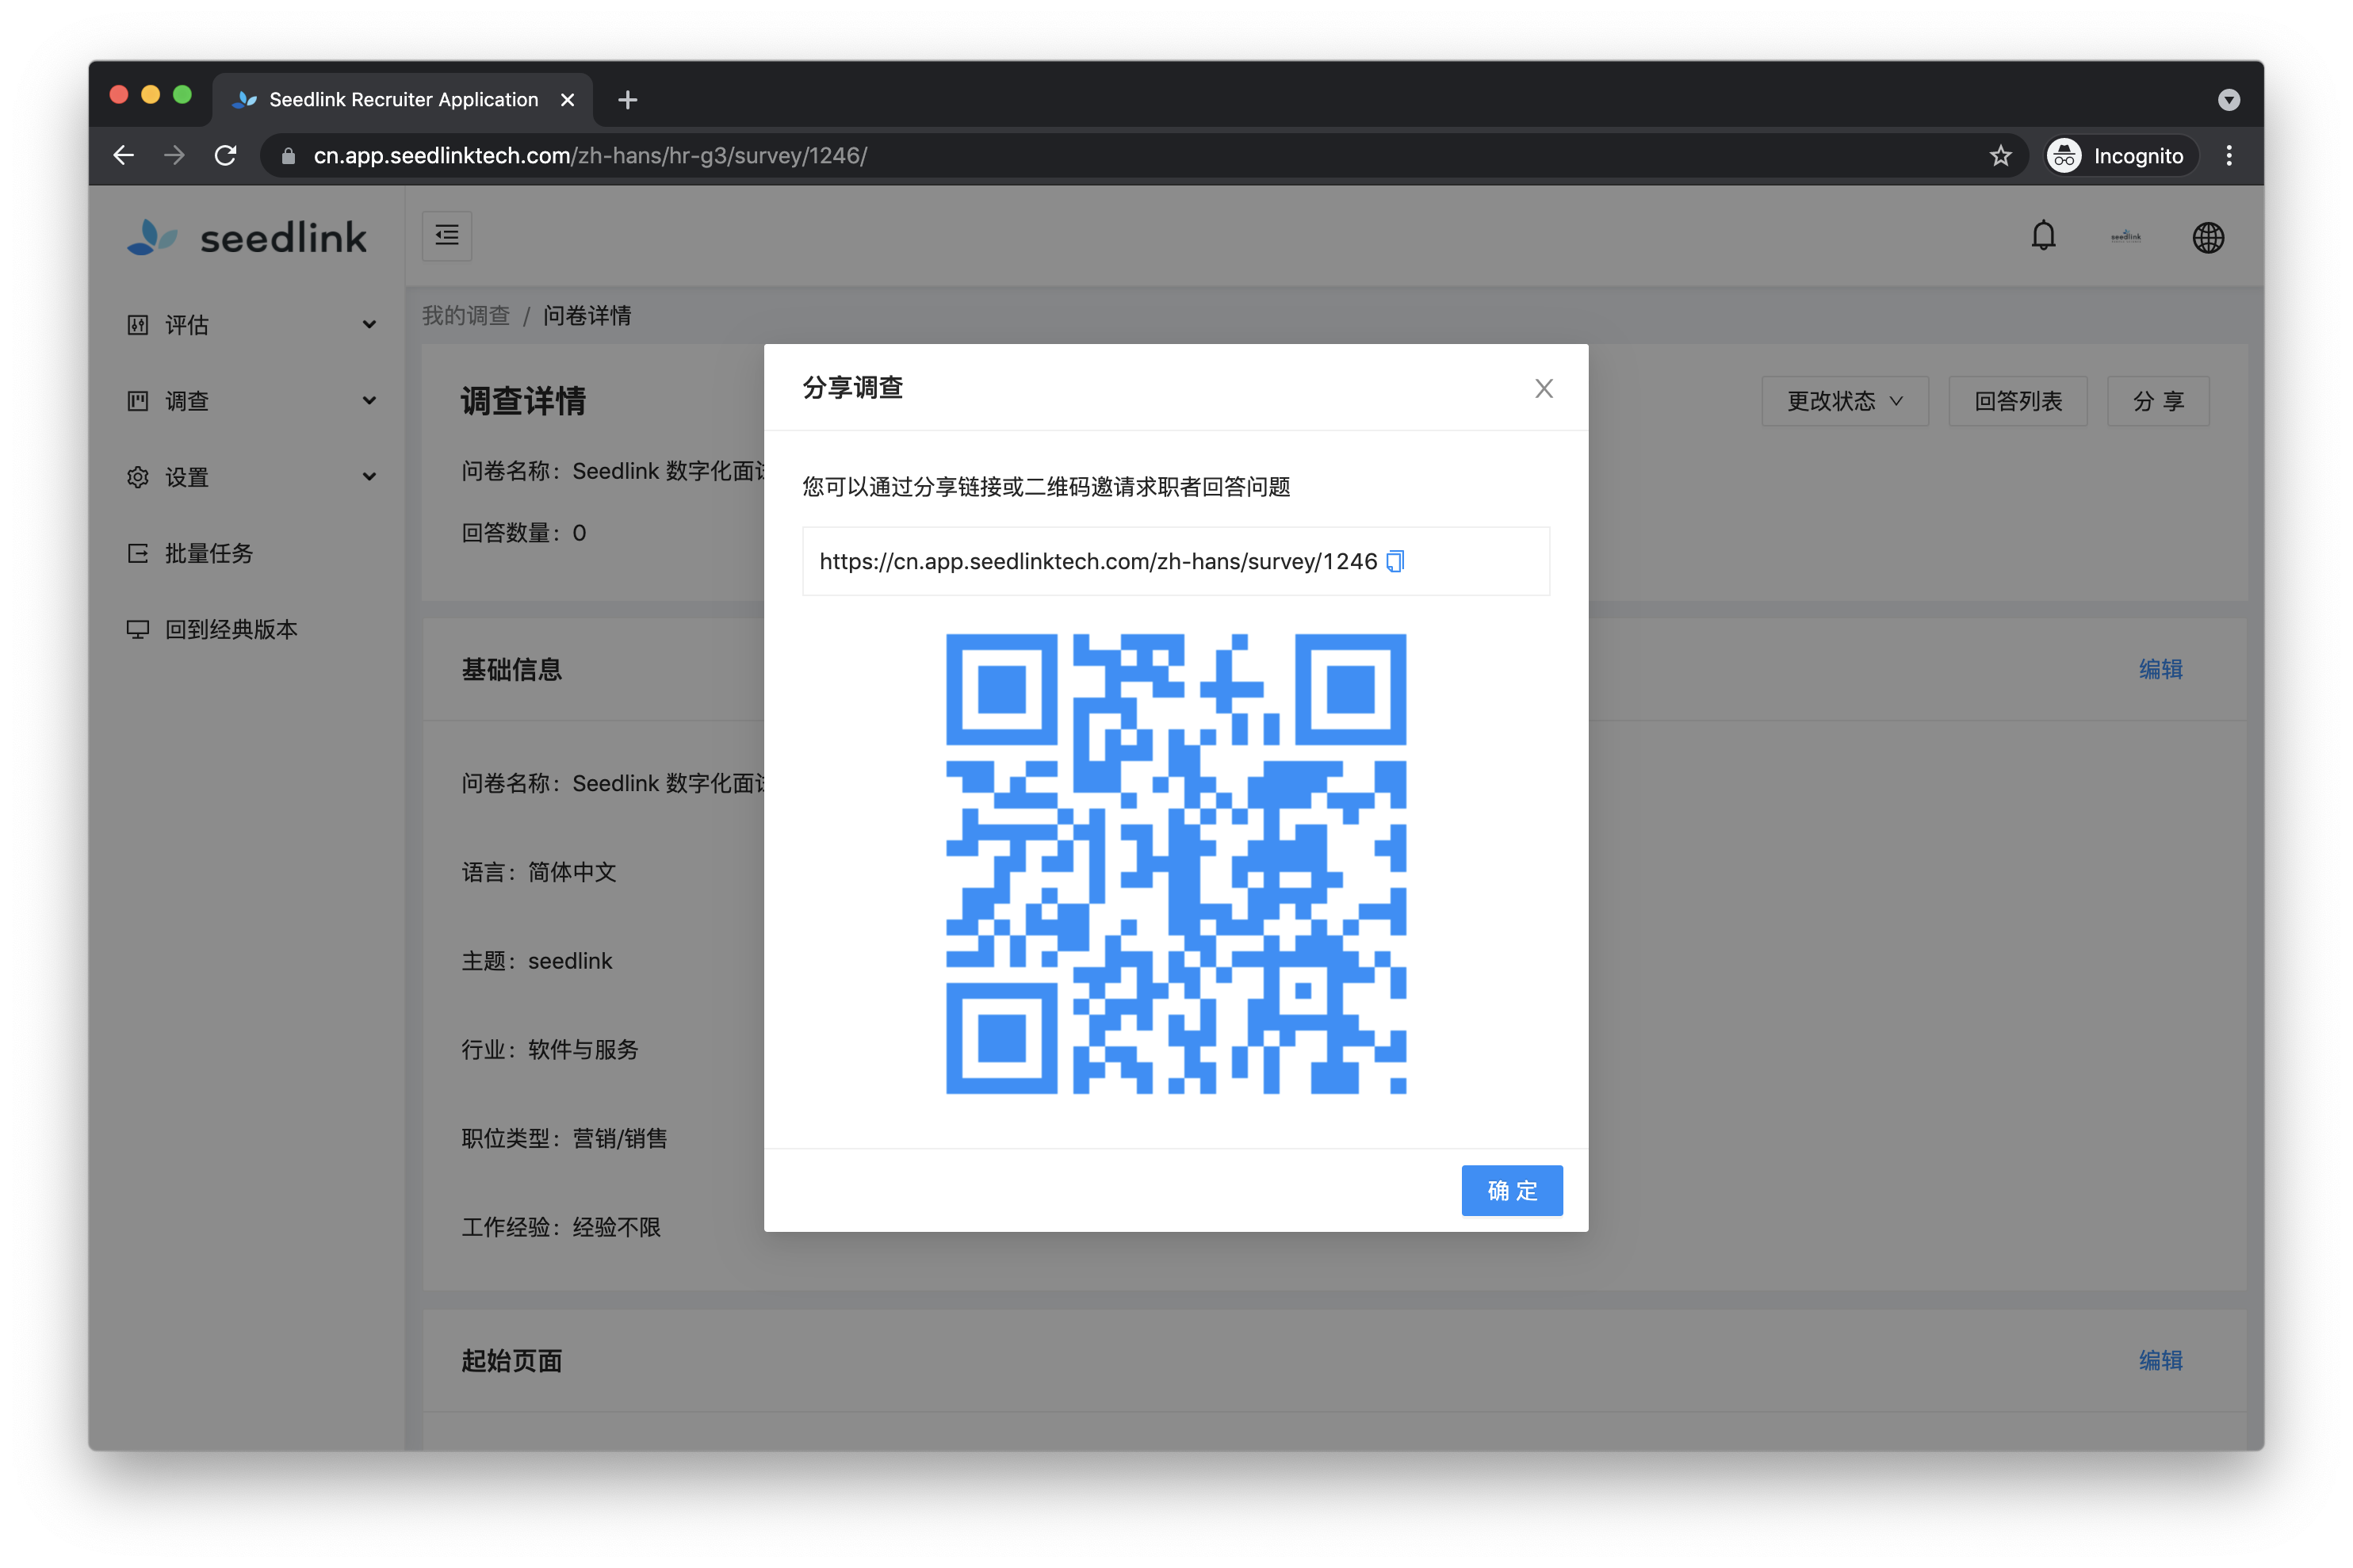Image resolution: width=2353 pixels, height=1568 pixels.
Task: Open the 更改状态 dropdown
Action: click(x=1844, y=401)
